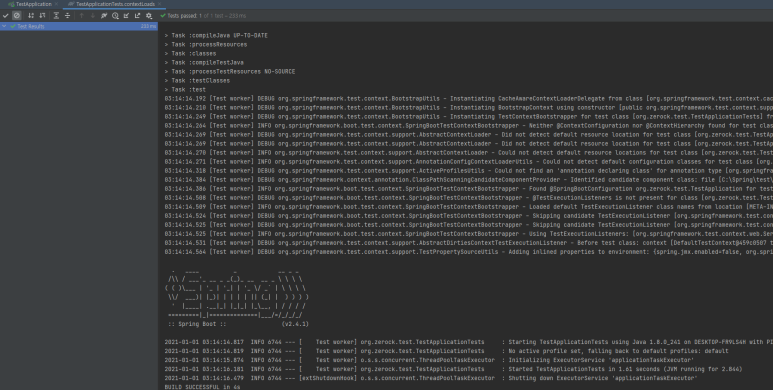The image size is (773, 390).
Task: Click the 'Task :processResources' console line
Action: click(206, 44)
